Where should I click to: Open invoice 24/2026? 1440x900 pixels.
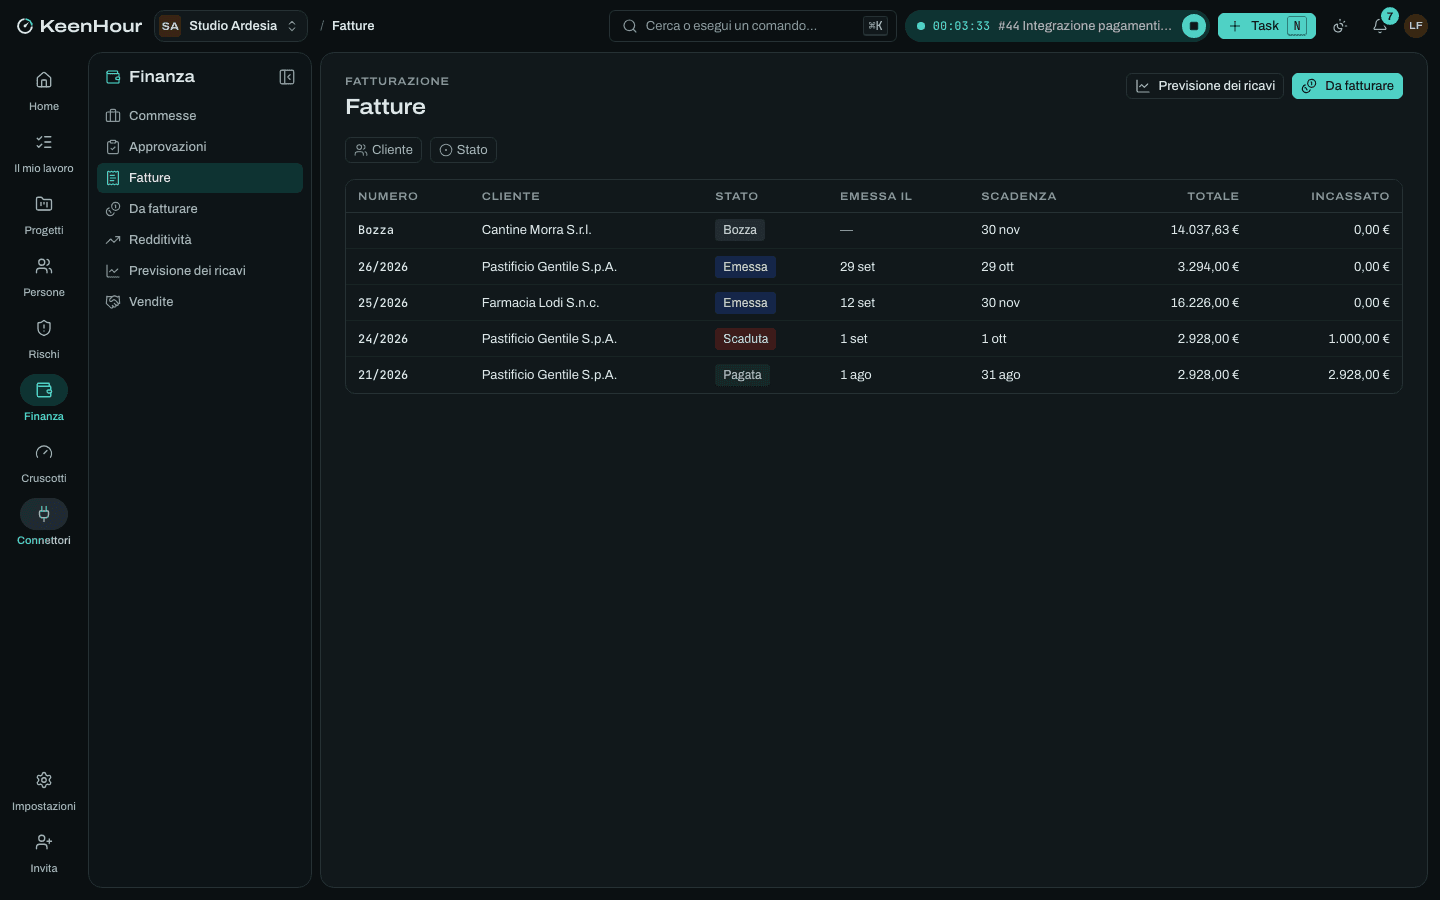pyautogui.click(x=873, y=339)
